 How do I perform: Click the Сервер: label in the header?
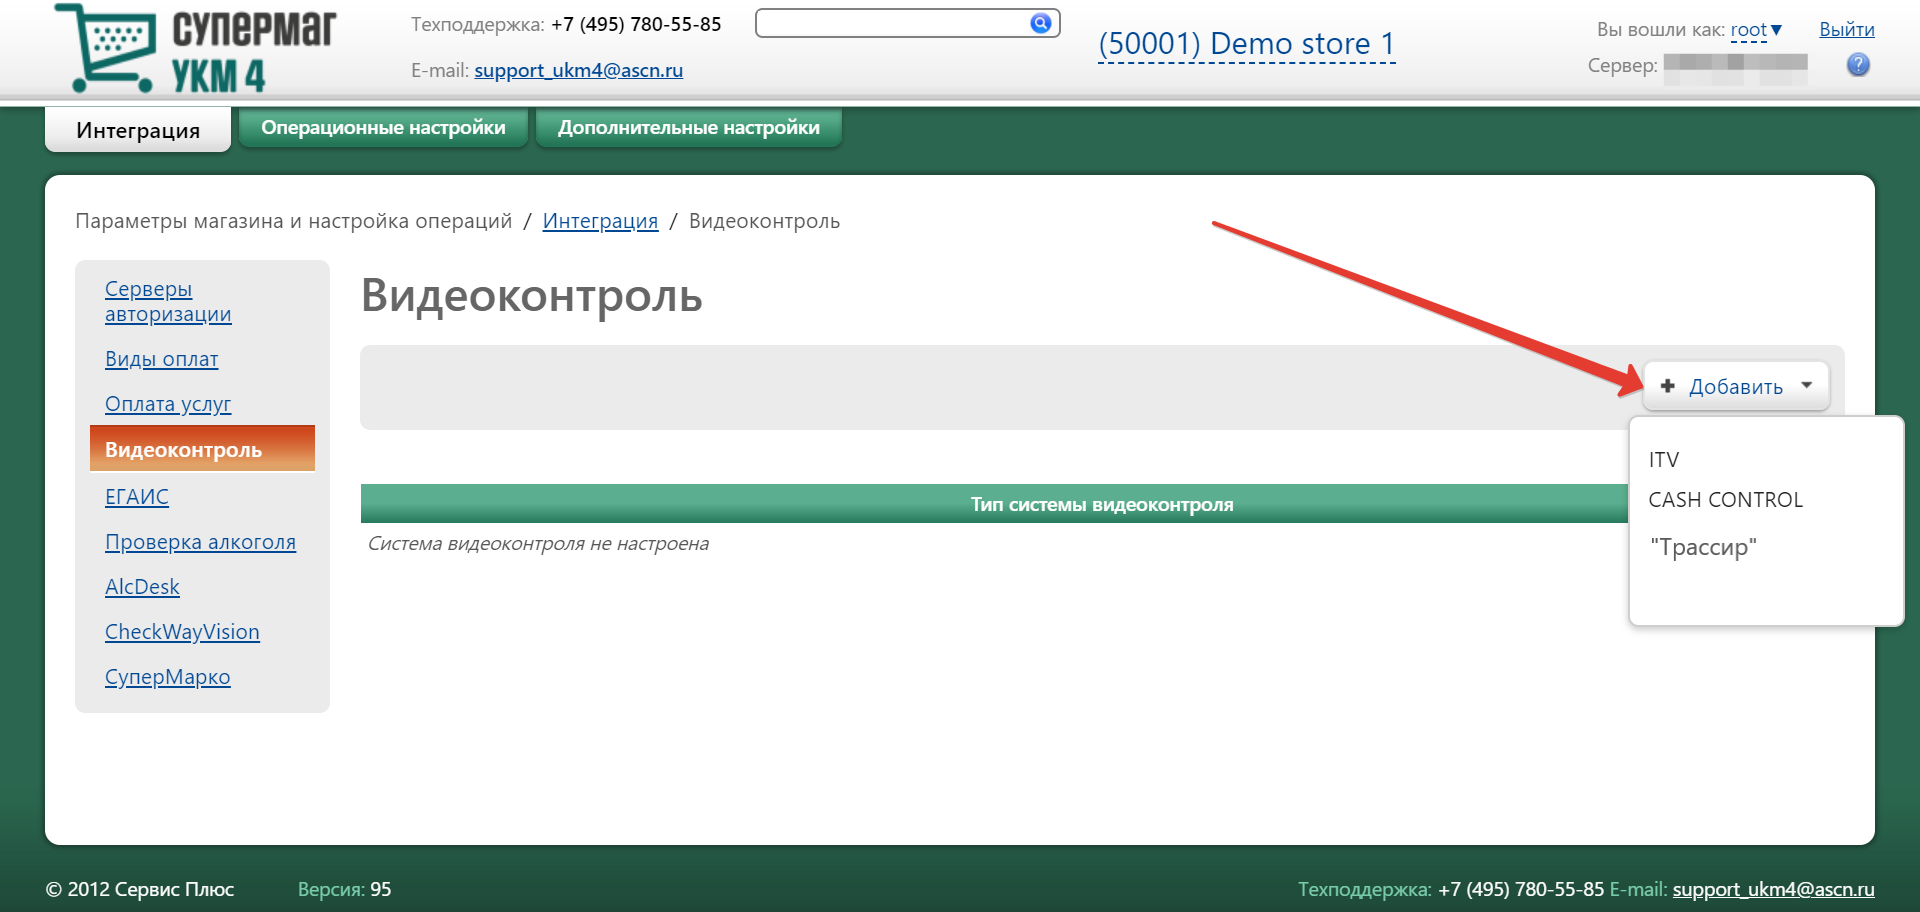(x=1622, y=66)
